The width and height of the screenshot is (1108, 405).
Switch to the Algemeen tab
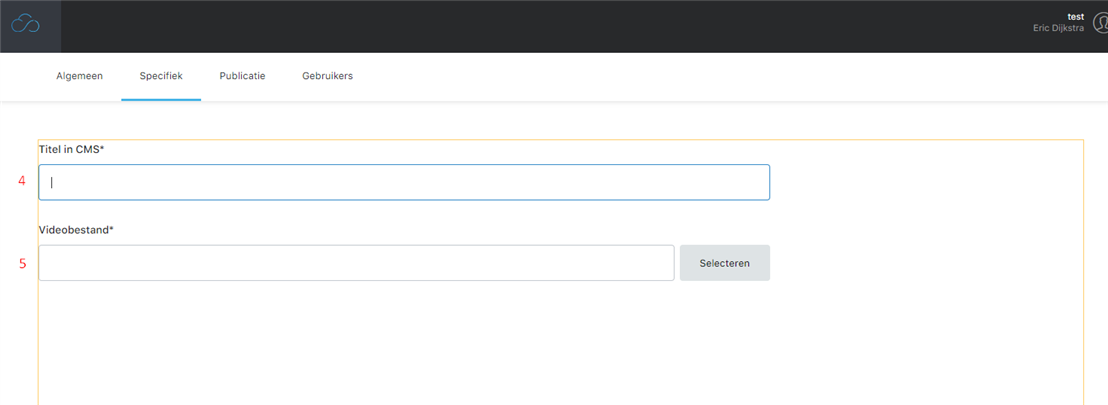pyautogui.click(x=80, y=76)
